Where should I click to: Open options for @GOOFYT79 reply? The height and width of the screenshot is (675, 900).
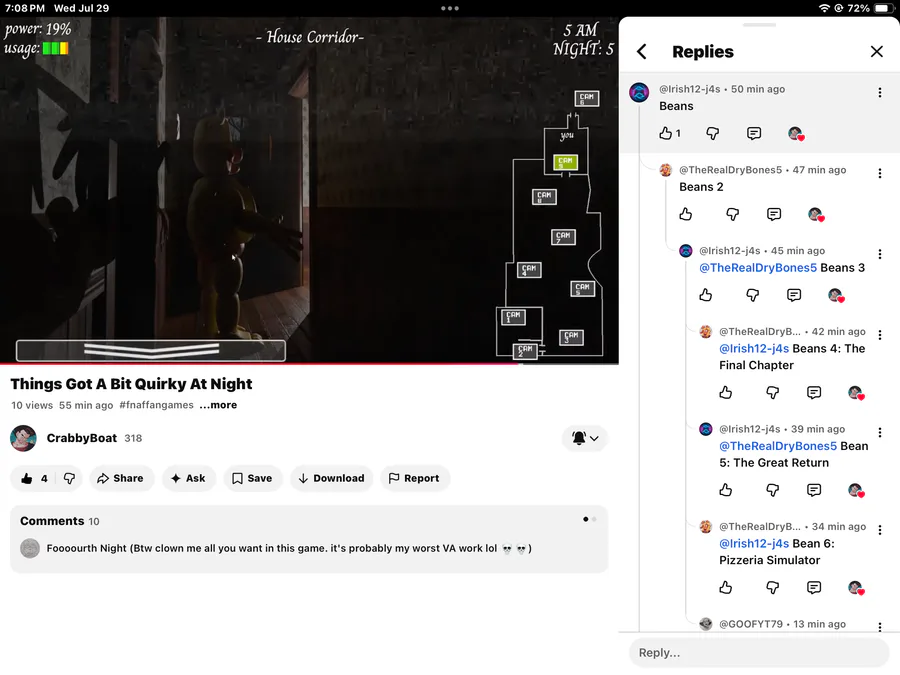click(x=879, y=627)
